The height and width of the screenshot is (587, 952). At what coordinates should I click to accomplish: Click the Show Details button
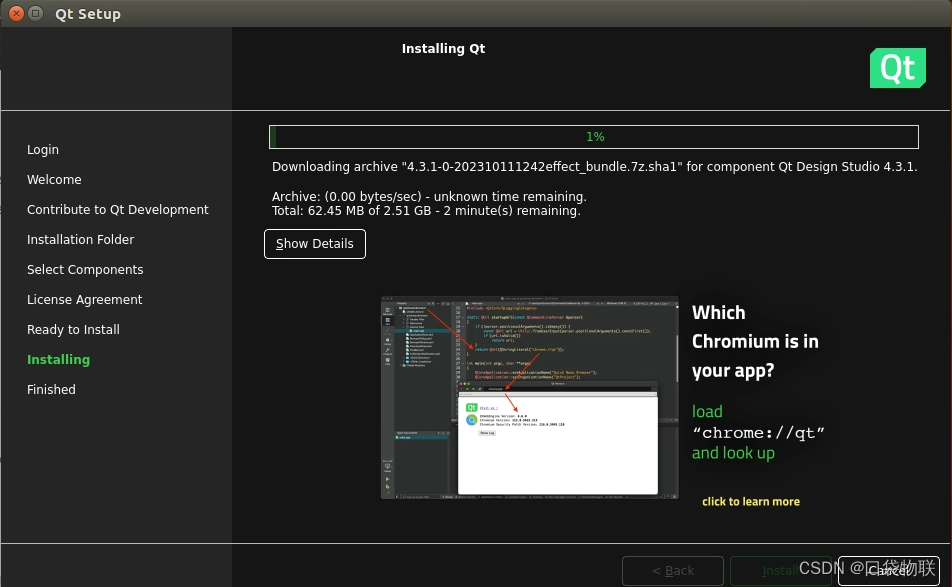click(x=314, y=244)
